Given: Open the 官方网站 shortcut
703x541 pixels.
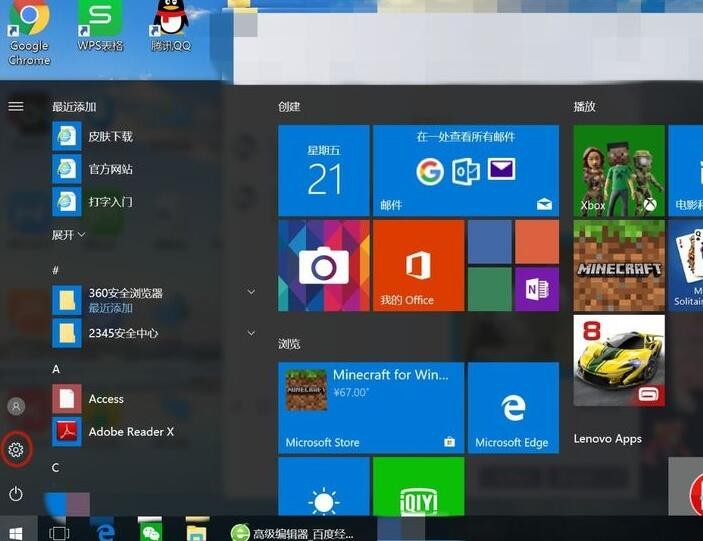Looking at the screenshot, I should pyautogui.click(x=92, y=169).
